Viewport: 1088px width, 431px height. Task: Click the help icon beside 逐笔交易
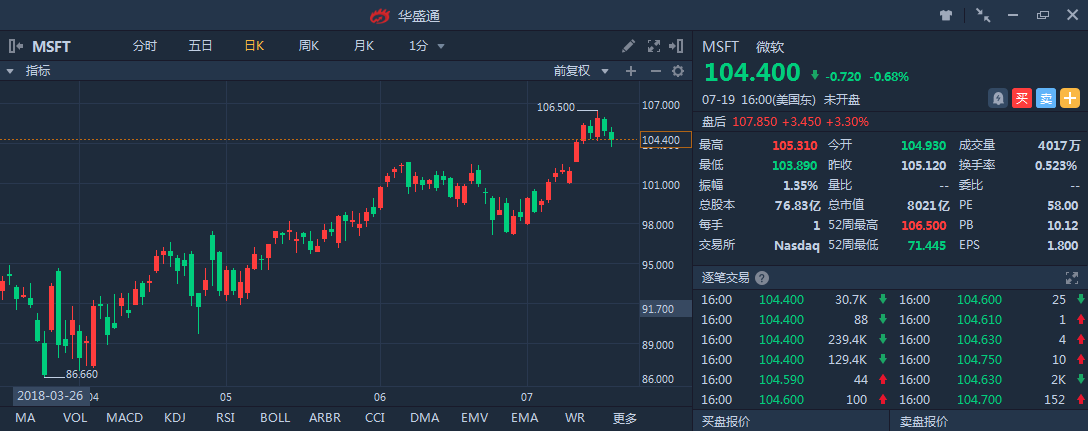pos(762,278)
